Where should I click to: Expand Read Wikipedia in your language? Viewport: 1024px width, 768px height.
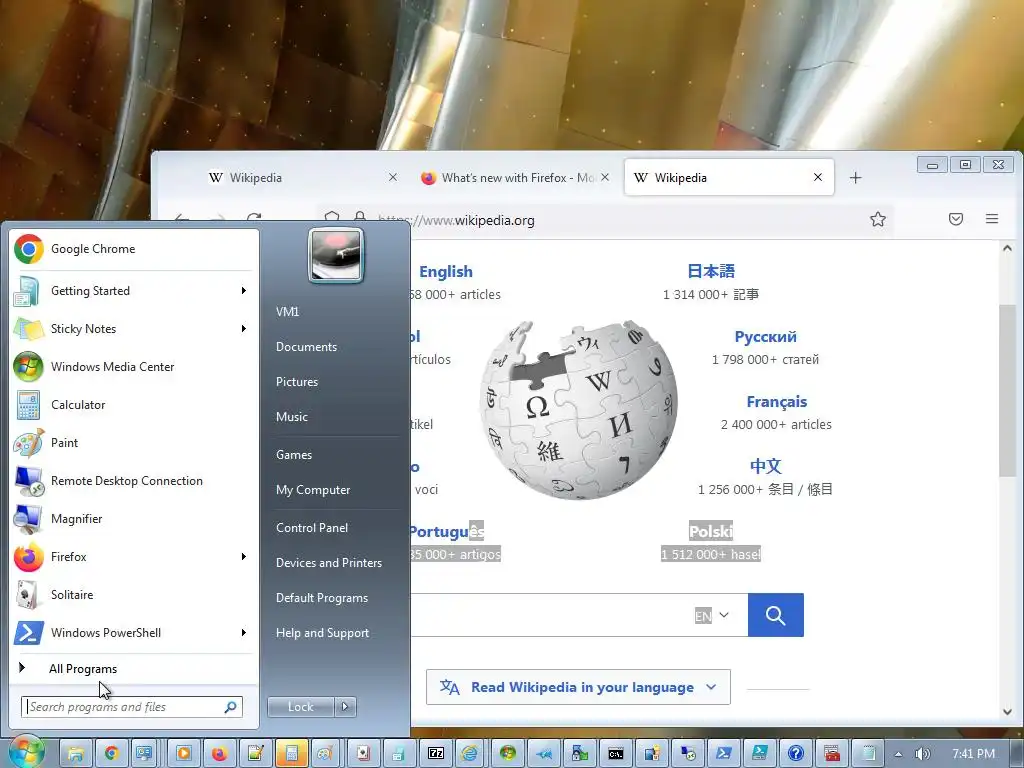click(x=578, y=687)
